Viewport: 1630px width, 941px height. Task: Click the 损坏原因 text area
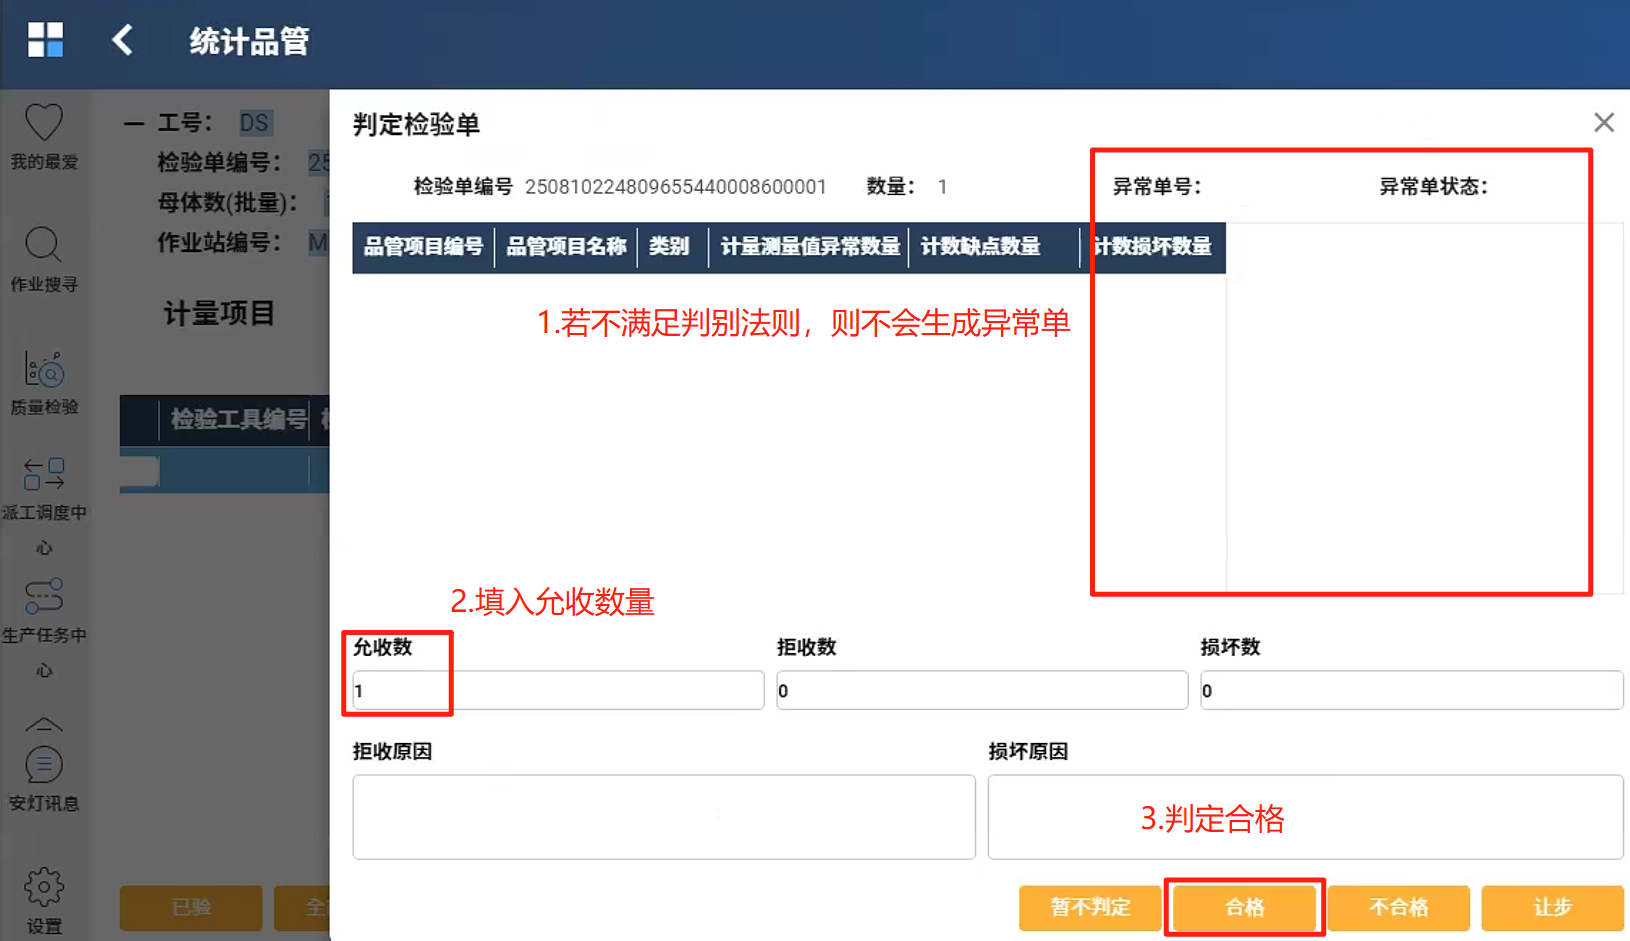click(1305, 817)
